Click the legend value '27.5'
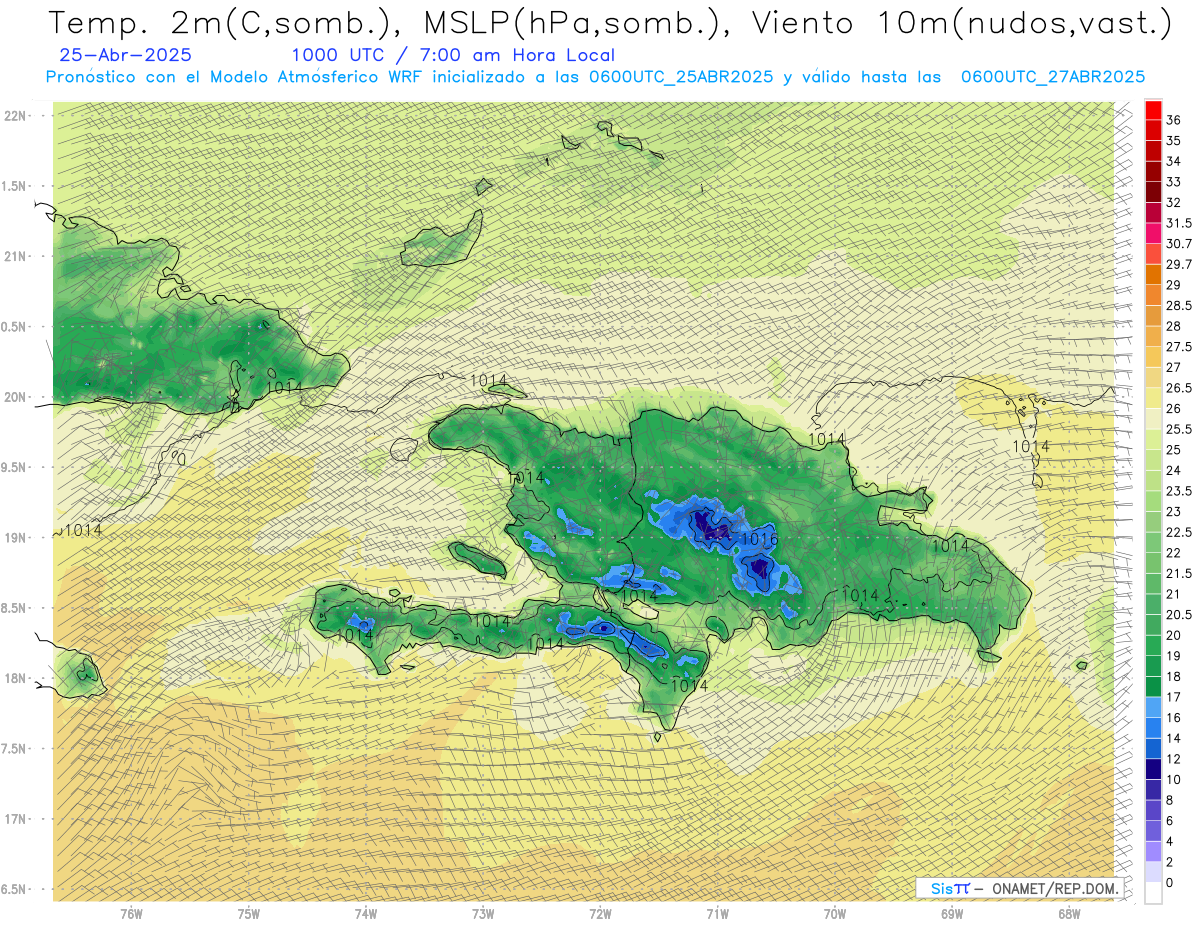Screen dimensions: 1200x927 1178,347
